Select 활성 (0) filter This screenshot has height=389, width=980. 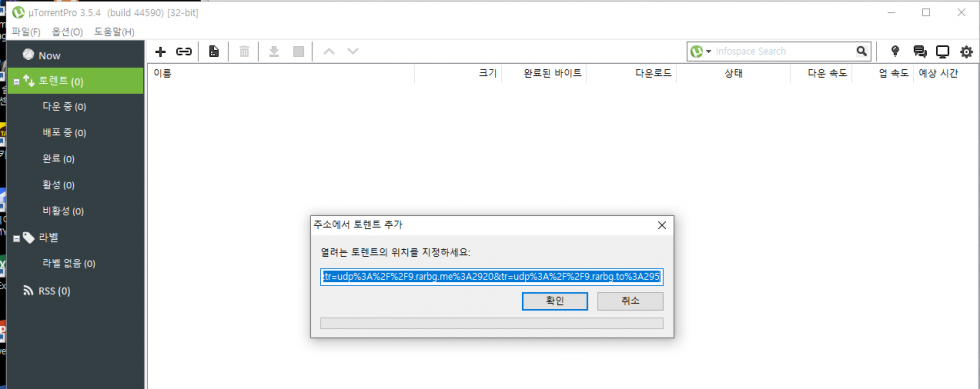click(x=58, y=185)
